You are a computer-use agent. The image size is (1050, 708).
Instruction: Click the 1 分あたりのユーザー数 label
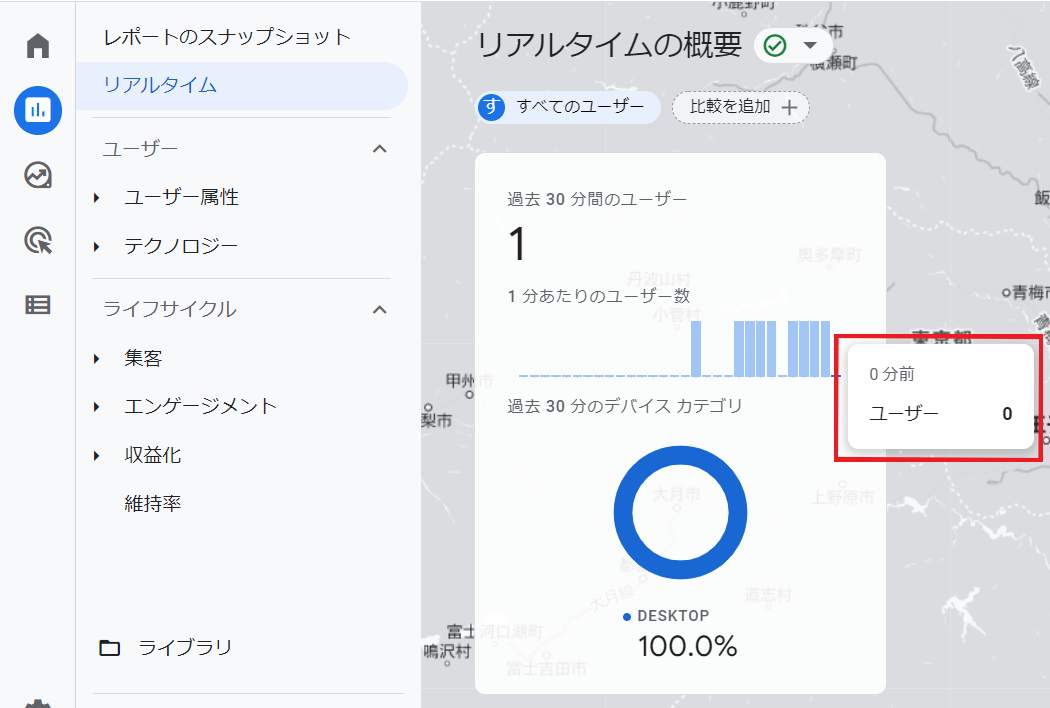[599, 296]
